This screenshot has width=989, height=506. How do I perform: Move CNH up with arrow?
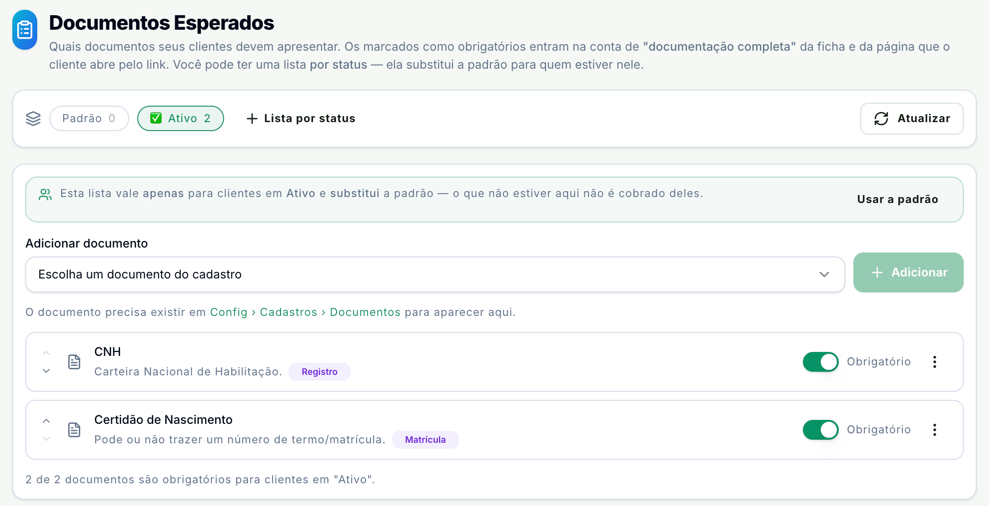pyautogui.click(x=46, y=353)
